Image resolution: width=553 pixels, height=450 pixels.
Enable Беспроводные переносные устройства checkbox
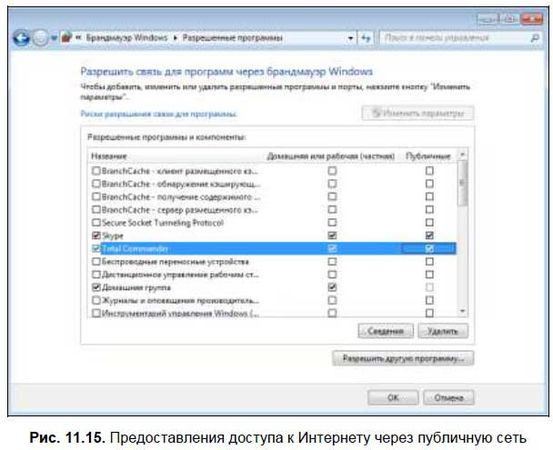point(96,261)
